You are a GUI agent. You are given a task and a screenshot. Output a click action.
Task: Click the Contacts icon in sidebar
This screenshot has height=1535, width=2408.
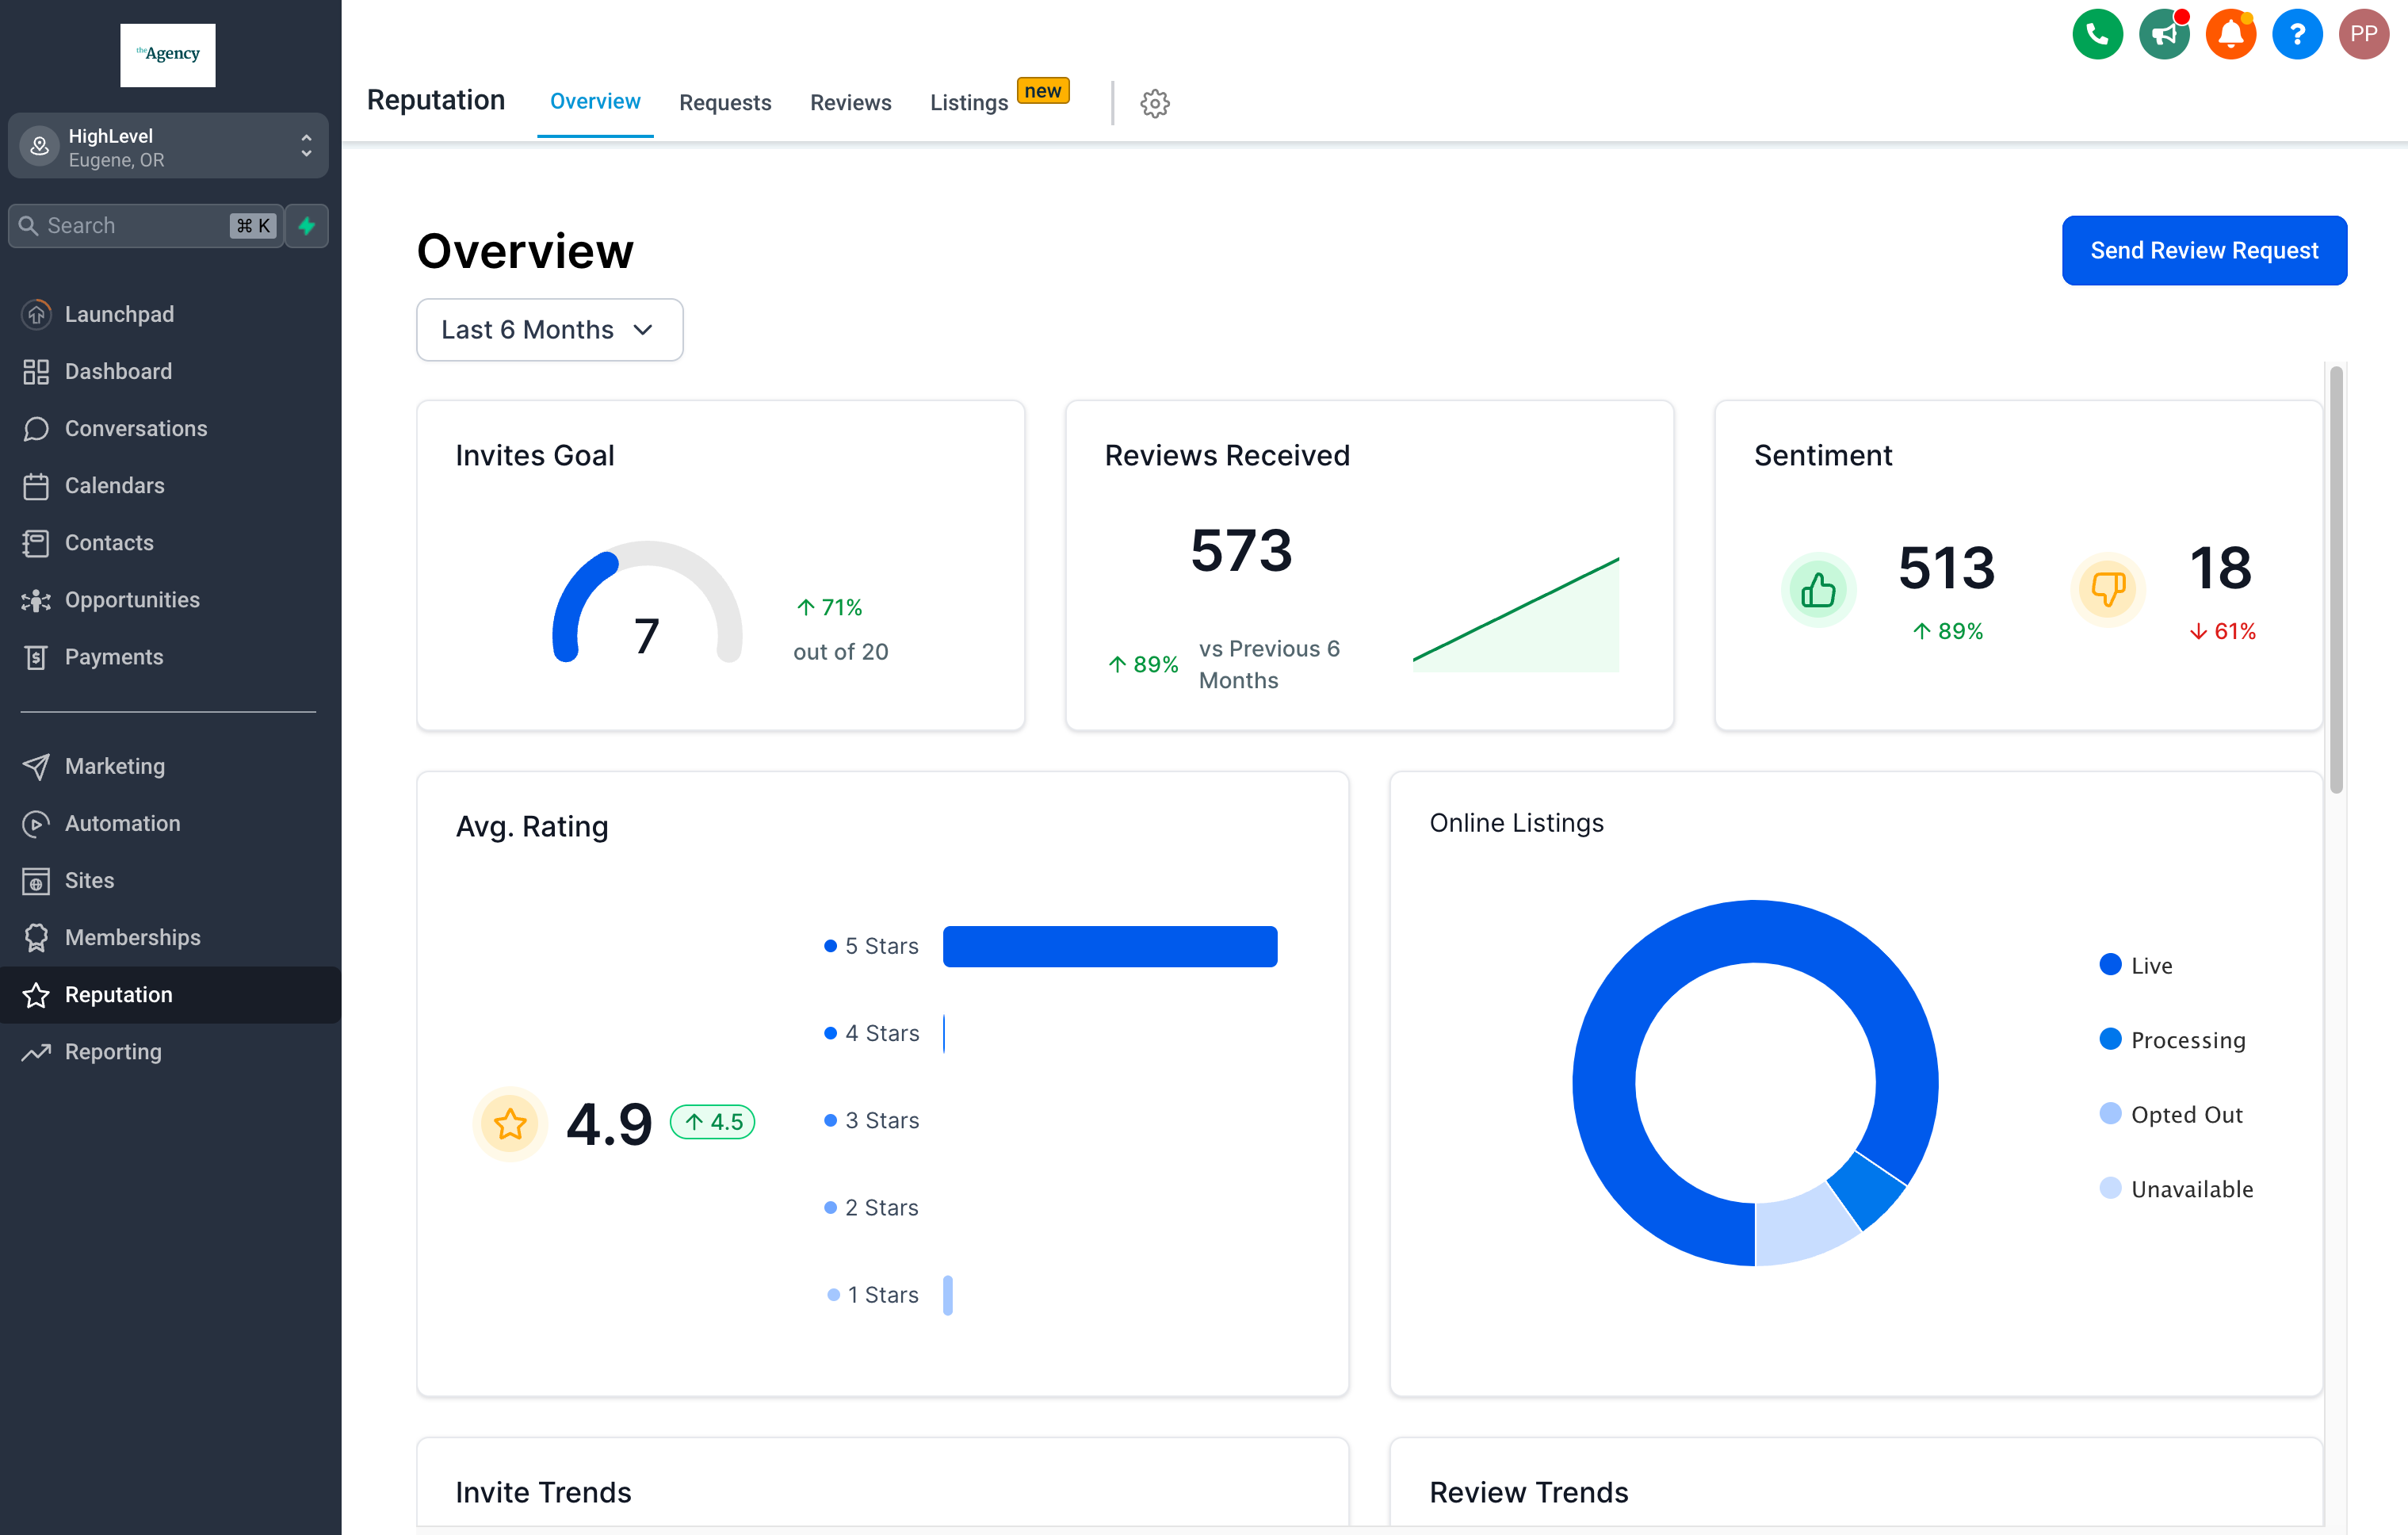pos(36,543)
